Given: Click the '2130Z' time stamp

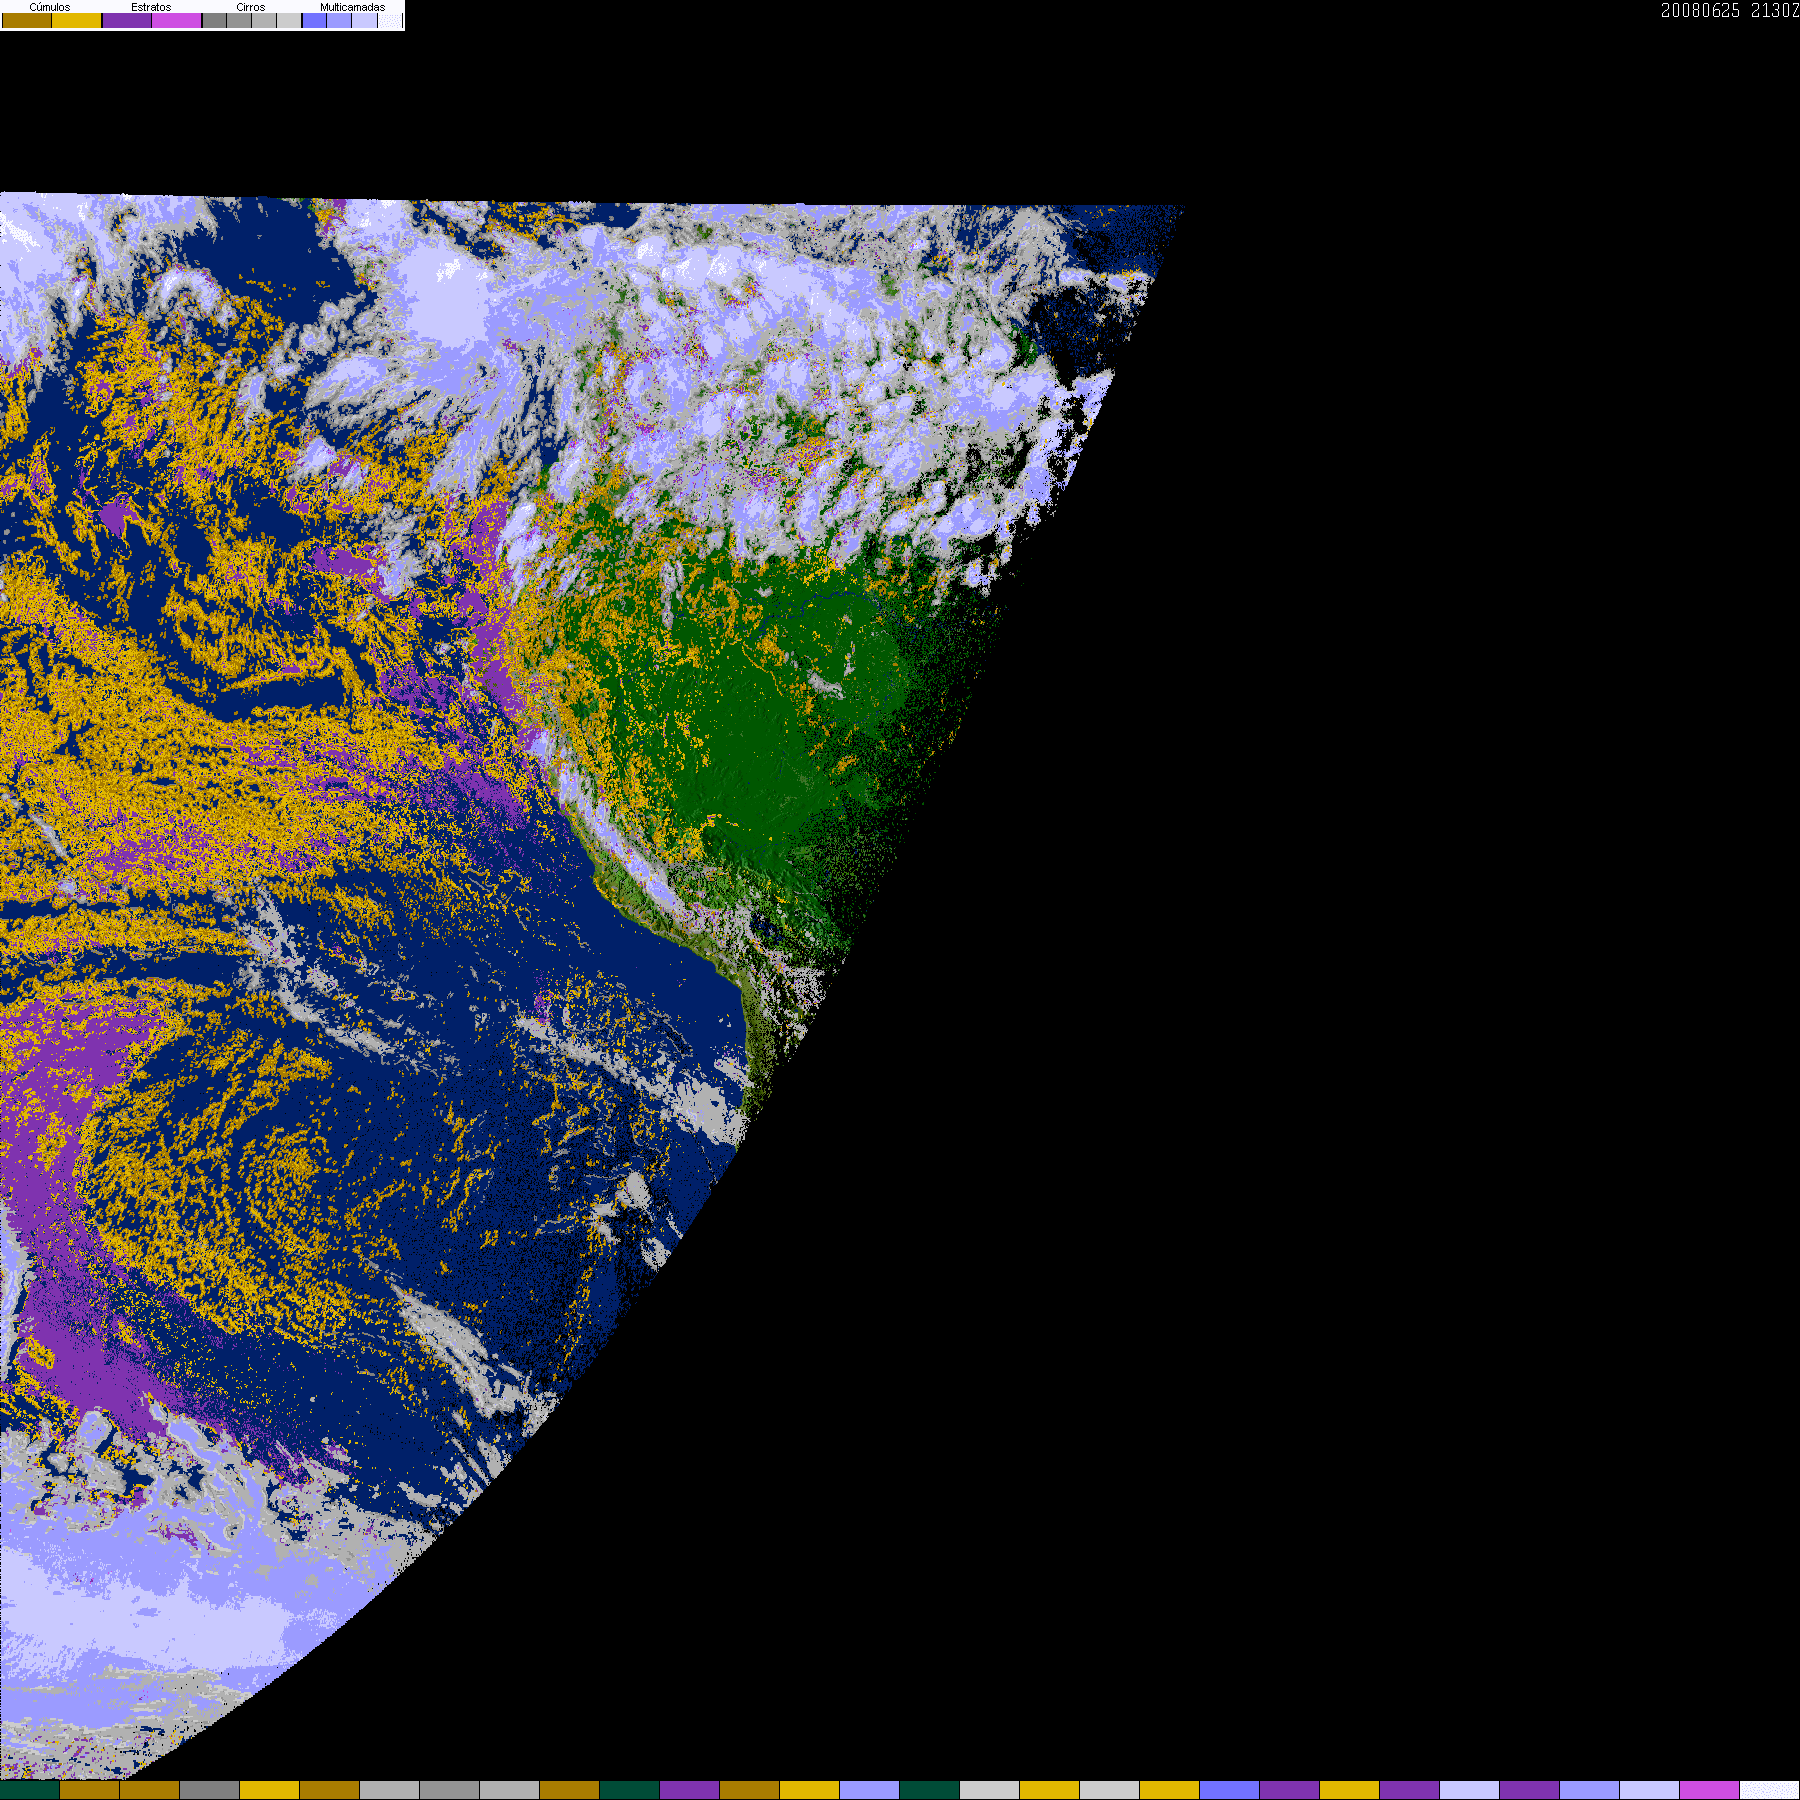Looking at the screenshot, I should point(1775,11).
